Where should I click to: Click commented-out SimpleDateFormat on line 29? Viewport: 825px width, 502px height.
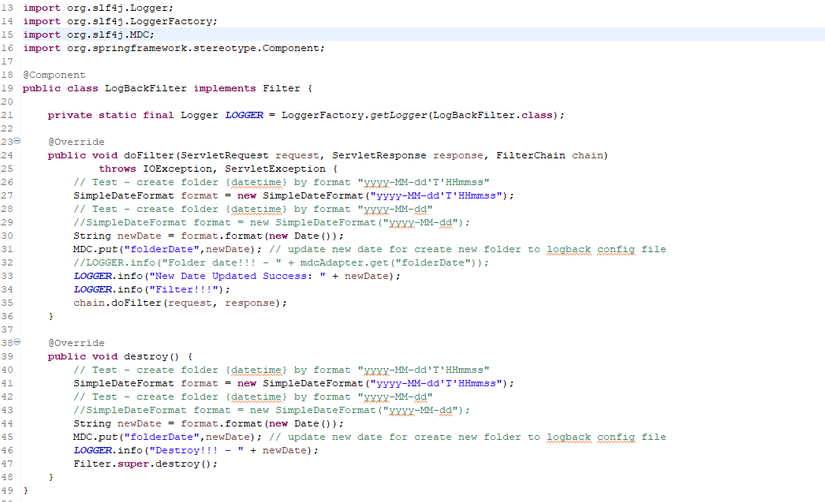point(271,223)
